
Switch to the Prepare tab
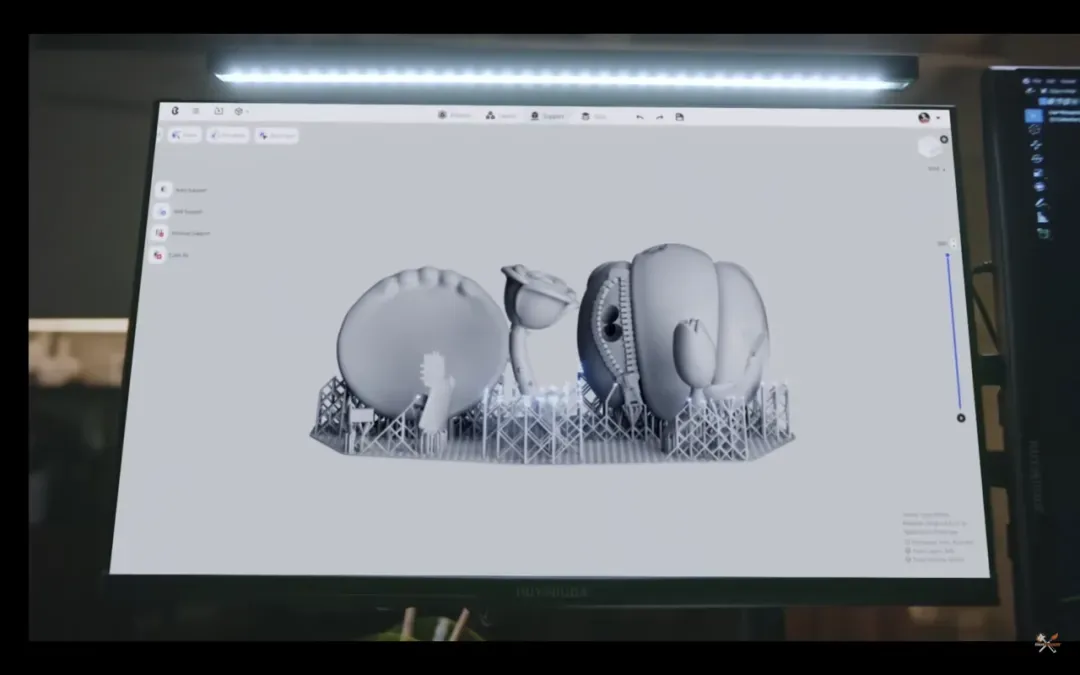pyautogui.click(x=454, y=115)
